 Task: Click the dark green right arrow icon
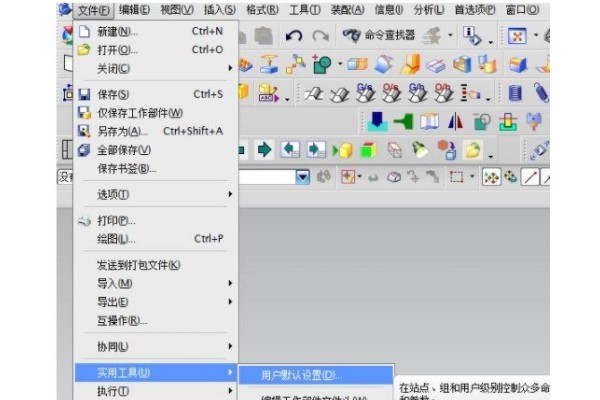pyautogui.click(x=264, y=150)
